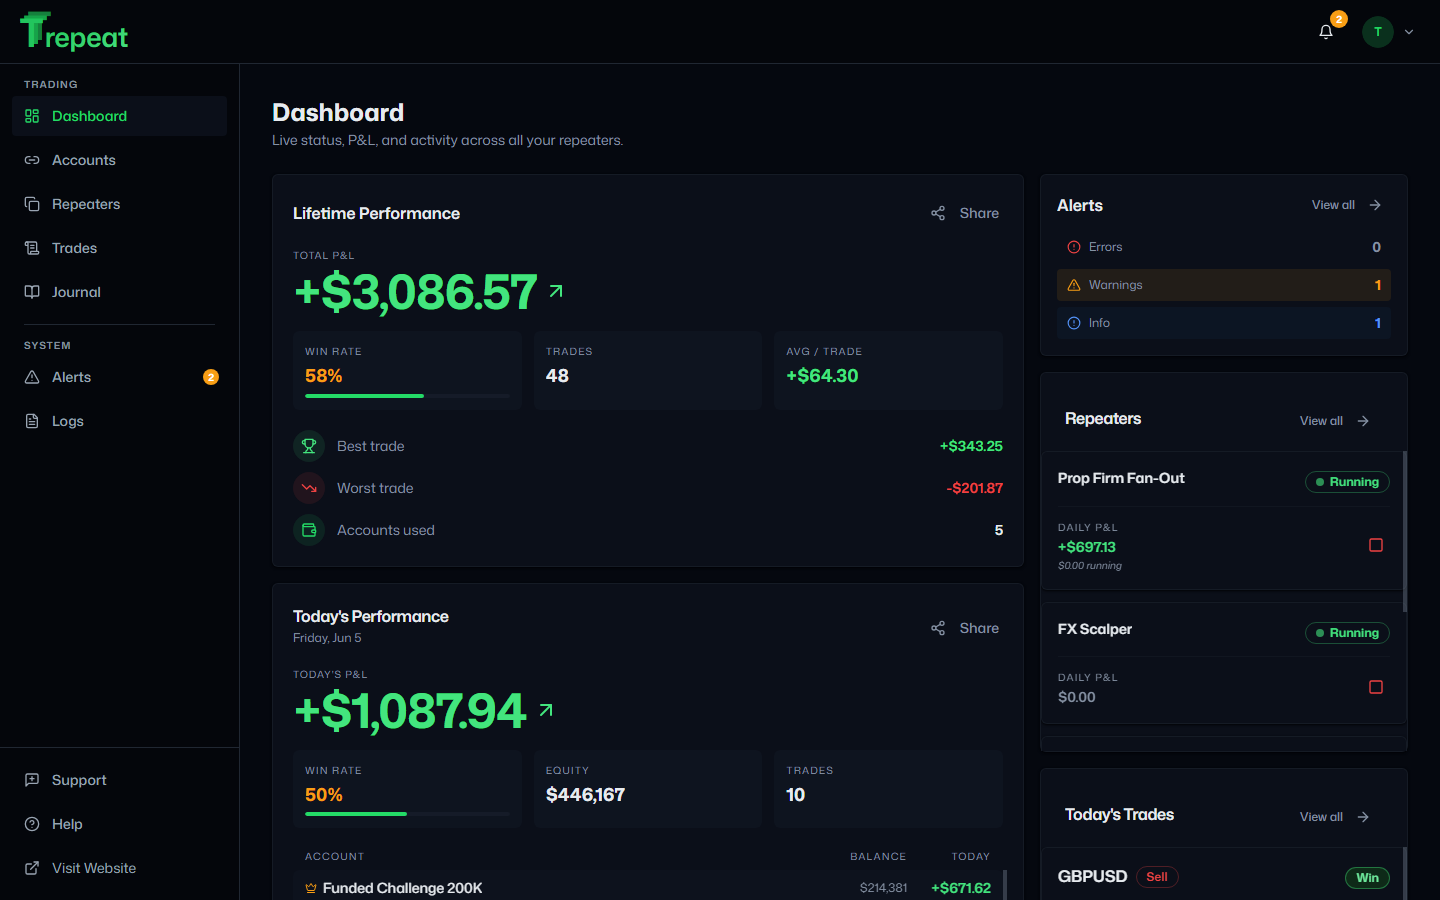Open the Funded Challenge 200K account row

click(648, 886)
